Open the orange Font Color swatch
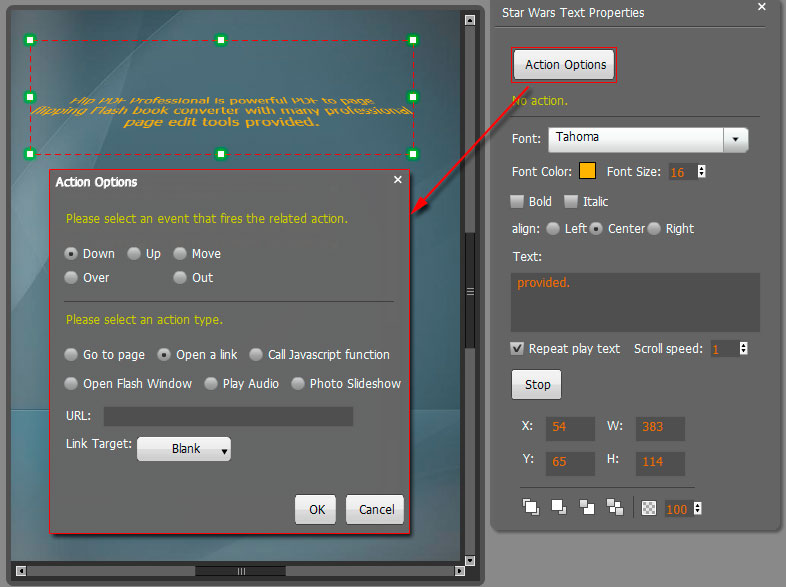The width and height of the screenshot is (786, 587). pyautogui.click(x=588, y=171)
